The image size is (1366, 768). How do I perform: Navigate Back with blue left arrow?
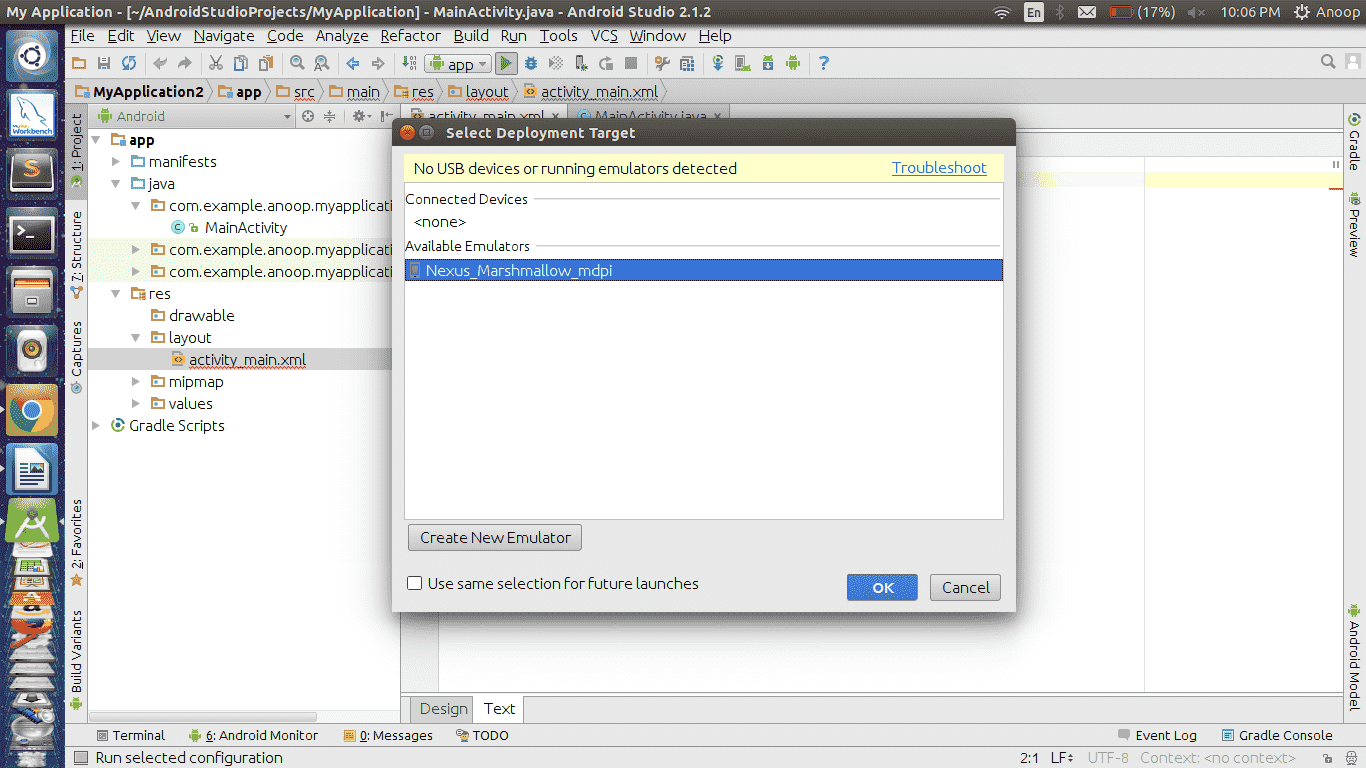353,63
